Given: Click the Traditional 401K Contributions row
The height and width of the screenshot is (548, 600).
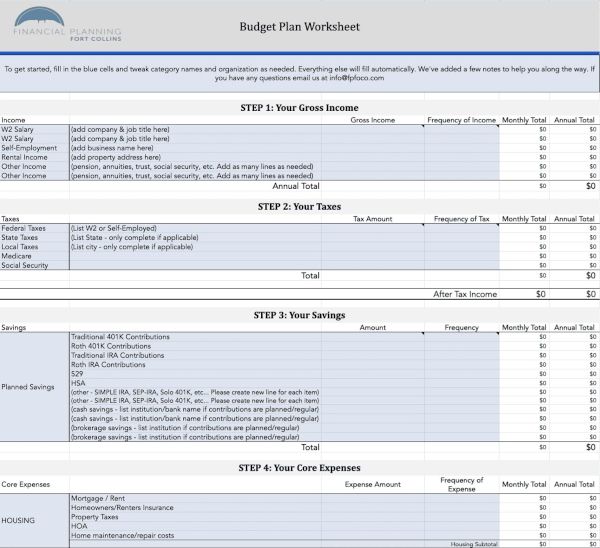Looking at the screenshot, I should [196, 337].
